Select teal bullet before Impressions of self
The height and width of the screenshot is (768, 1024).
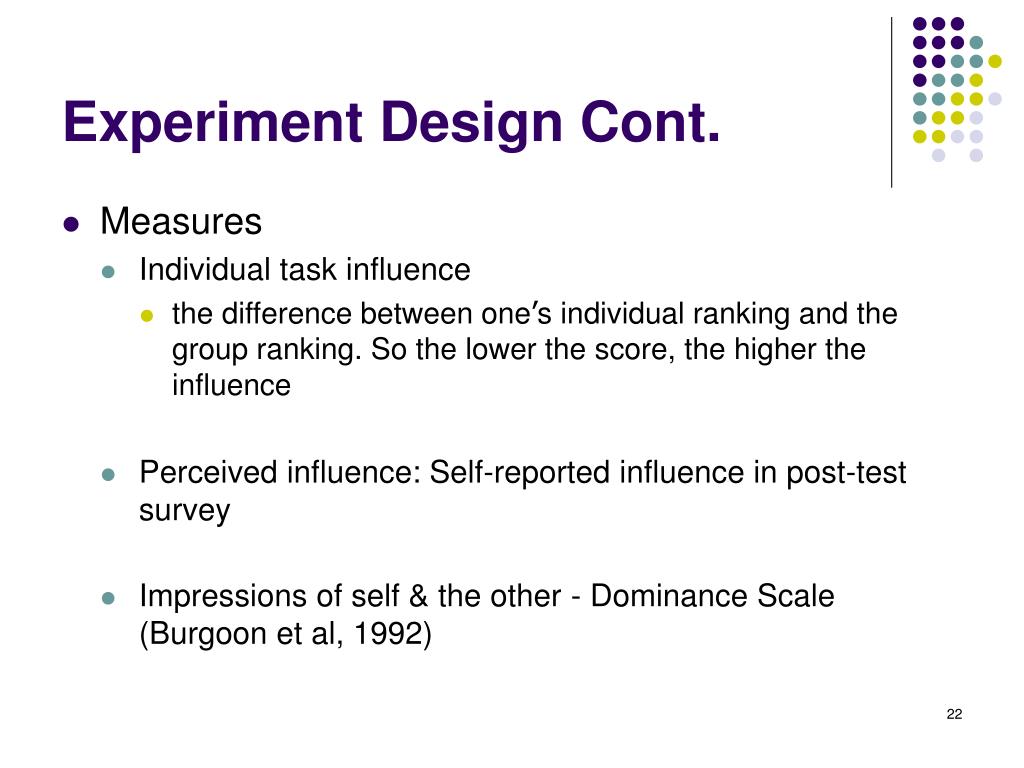click(108, 598)
